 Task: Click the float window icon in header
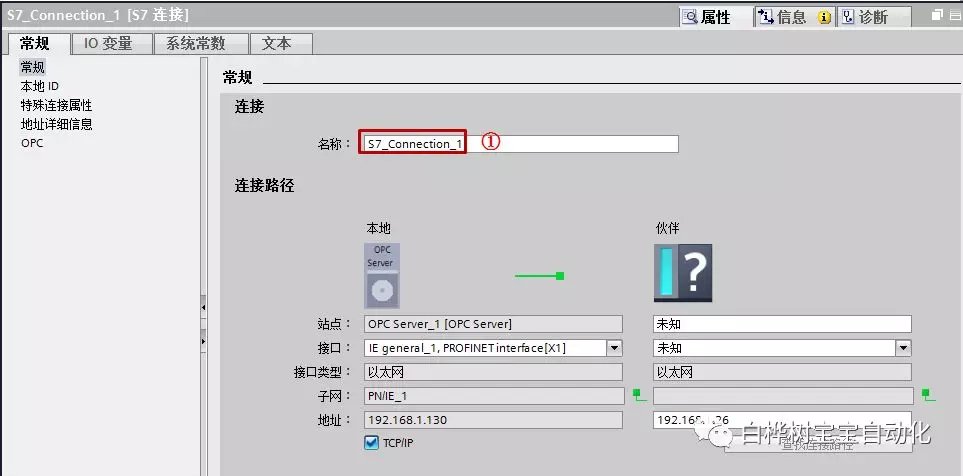tap(937, 16)
